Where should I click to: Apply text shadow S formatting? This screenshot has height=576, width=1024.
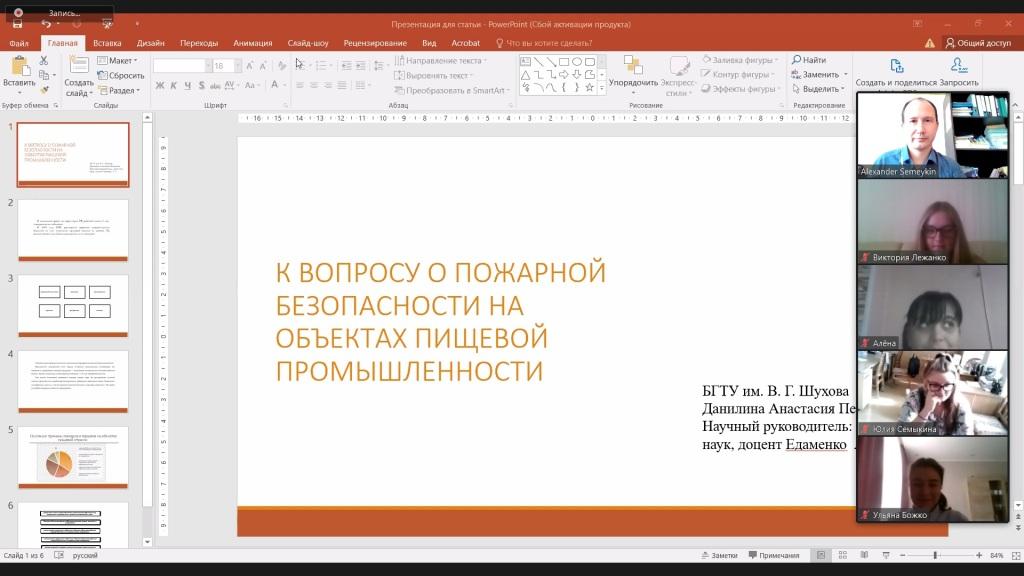(x=201, y=86)
